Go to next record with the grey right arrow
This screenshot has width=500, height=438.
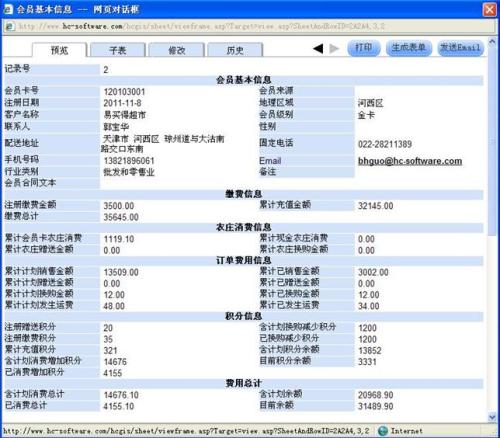[x=334, y=49]
